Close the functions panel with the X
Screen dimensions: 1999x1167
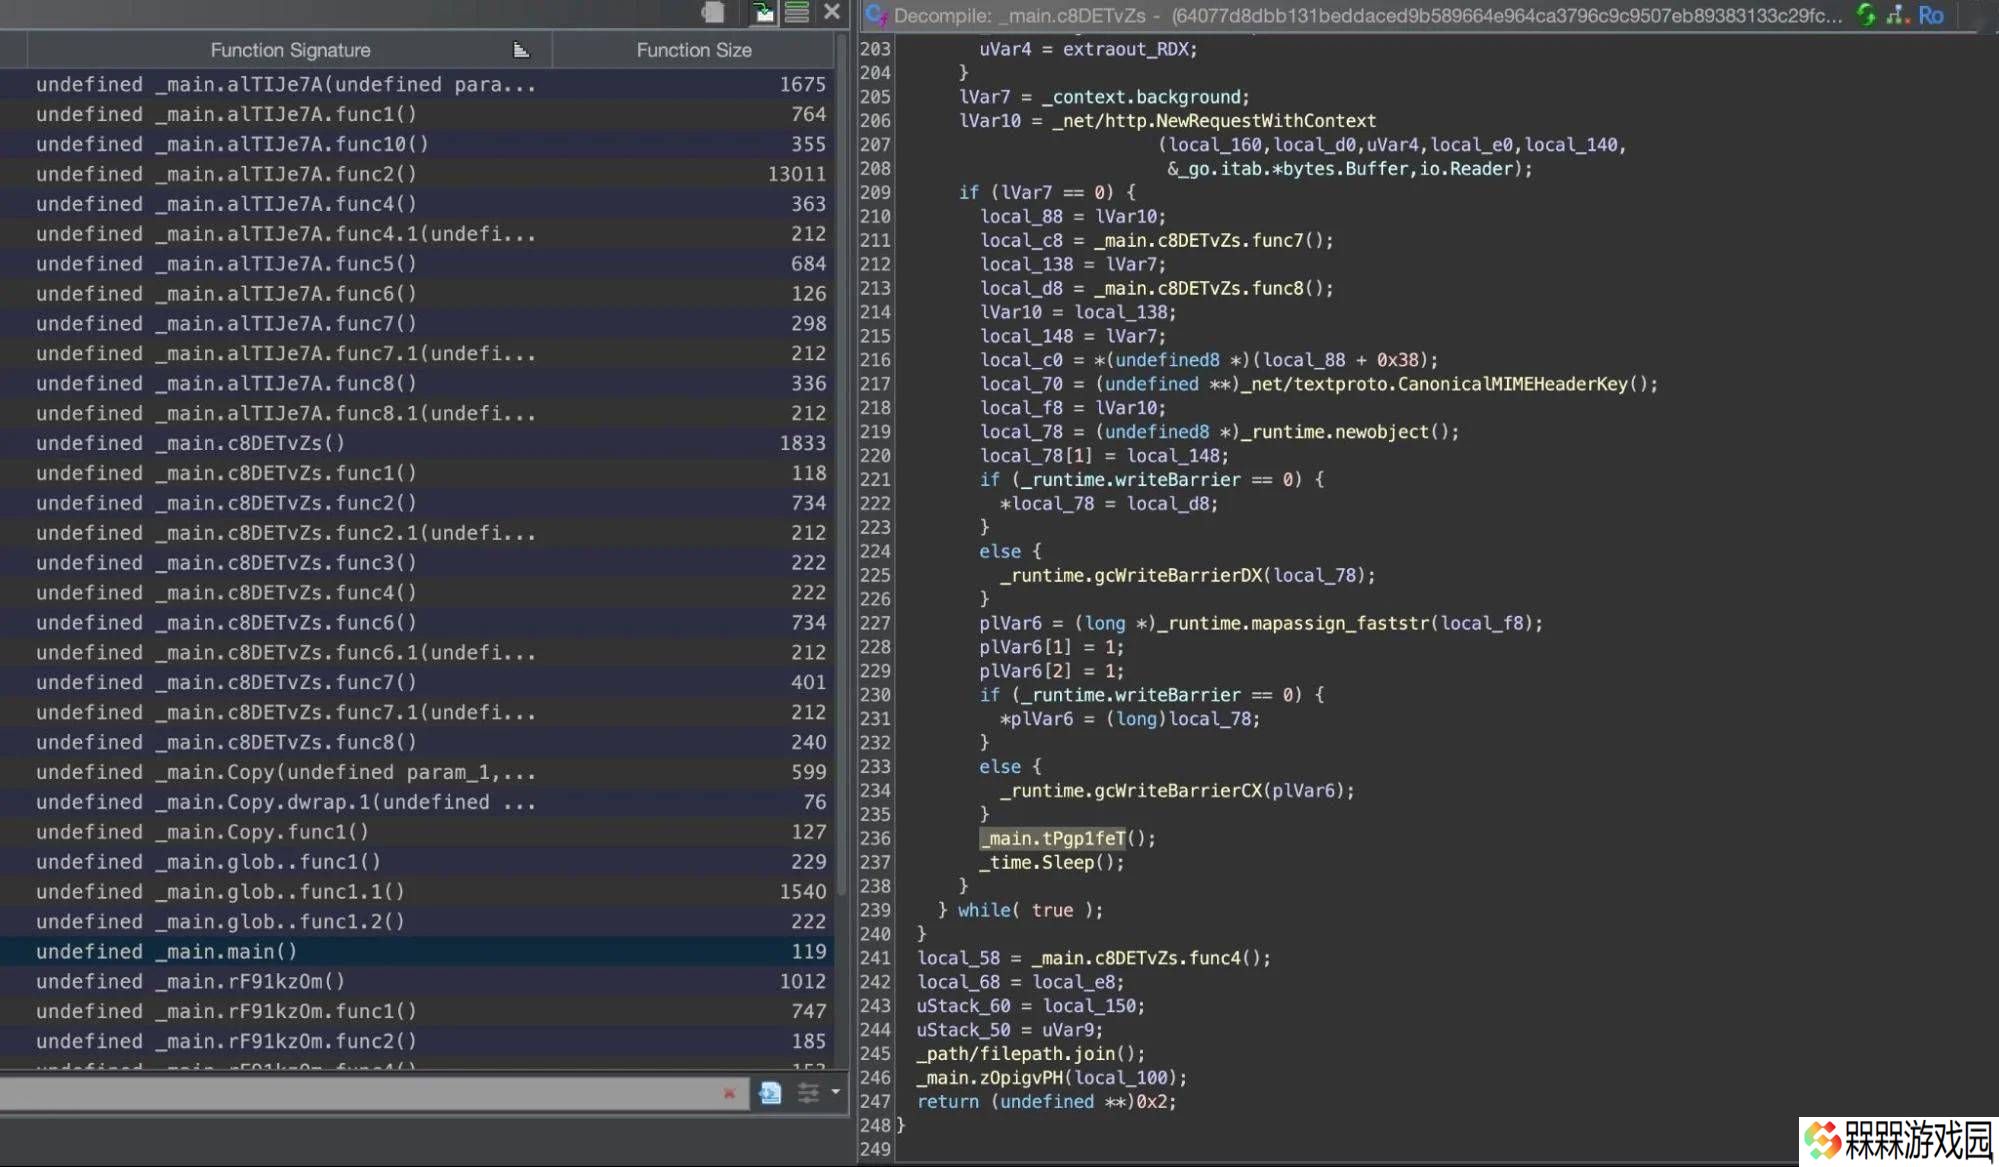(x=832, y=12)
